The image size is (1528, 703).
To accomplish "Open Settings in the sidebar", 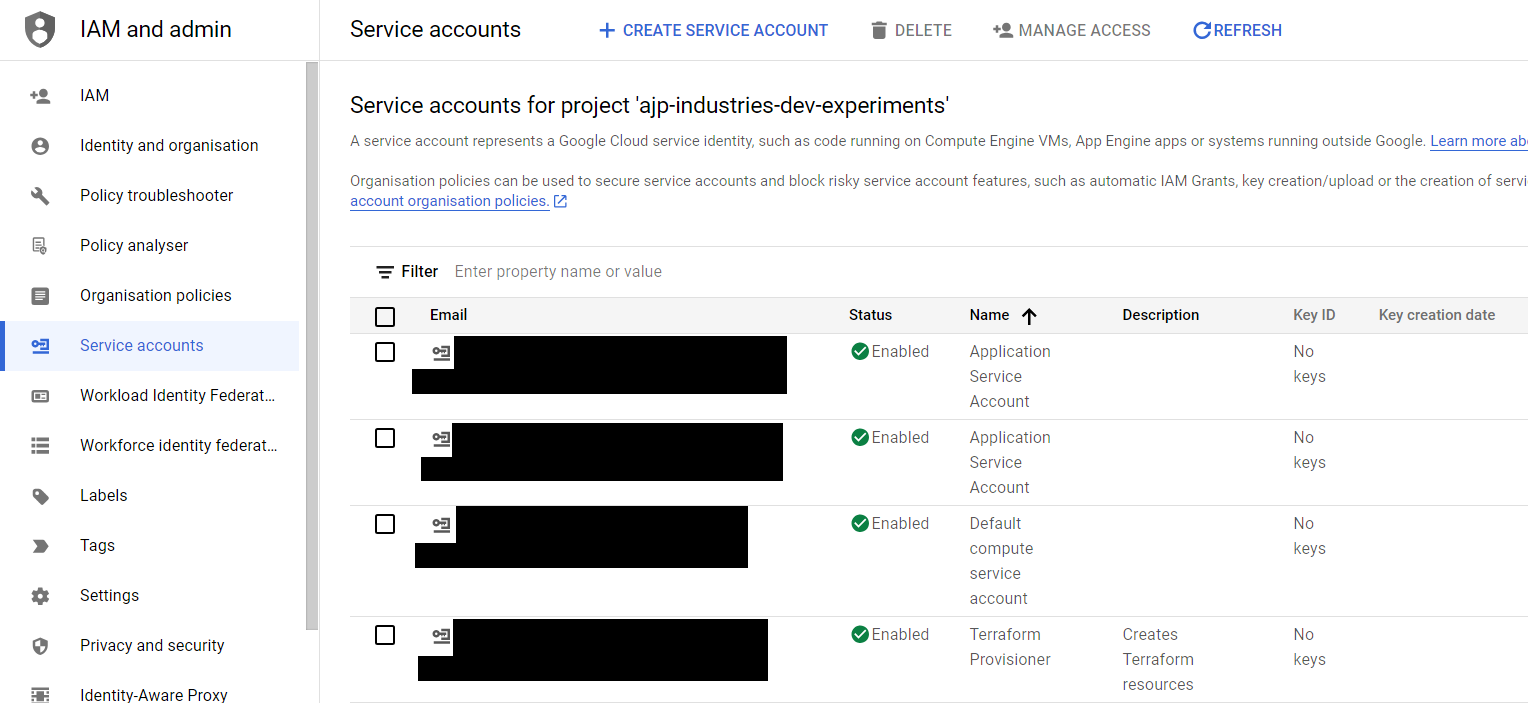I will pyautogui.click(x=150, y=596).
